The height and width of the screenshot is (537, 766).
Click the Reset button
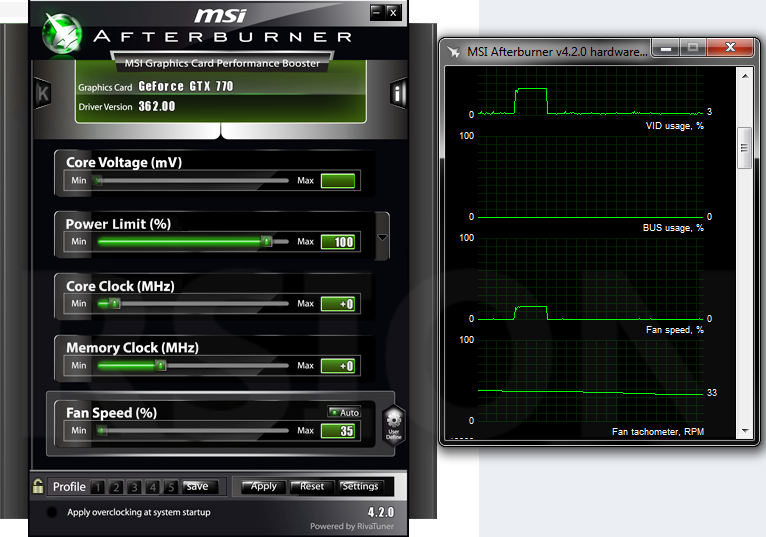click(x=312, y=487)
